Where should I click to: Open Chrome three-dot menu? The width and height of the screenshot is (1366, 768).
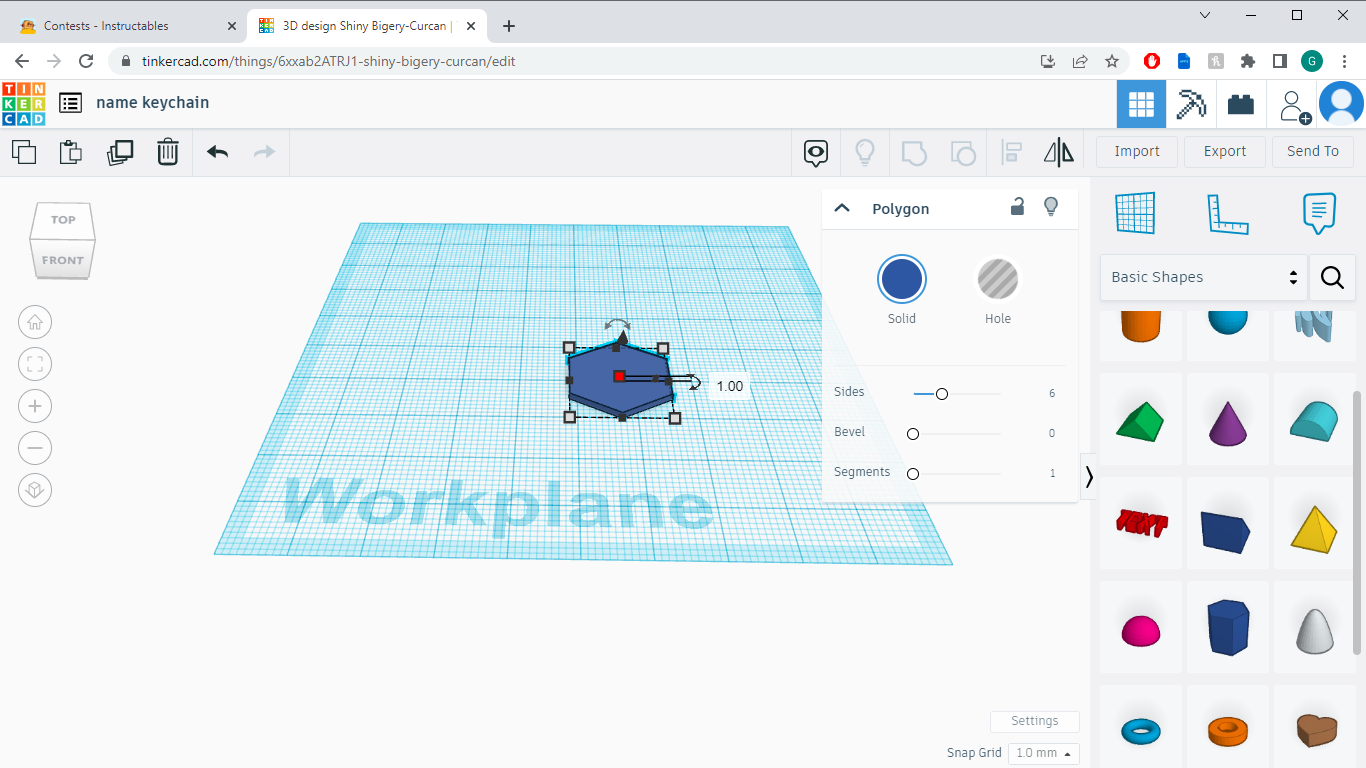pos(1345,61)
